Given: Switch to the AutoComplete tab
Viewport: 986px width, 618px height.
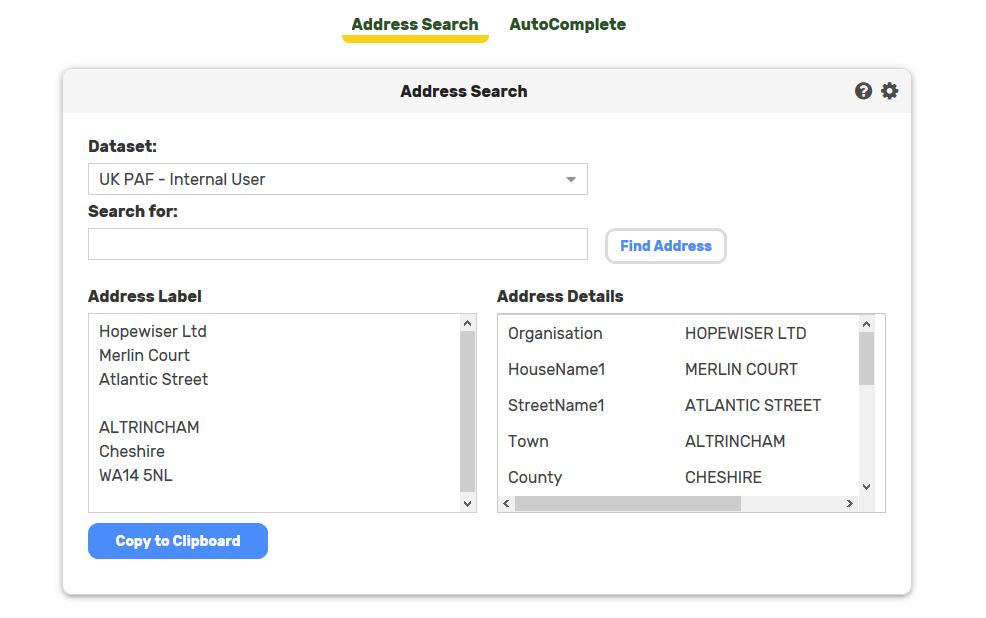Looking at the screenshot, I should point(568,25).
